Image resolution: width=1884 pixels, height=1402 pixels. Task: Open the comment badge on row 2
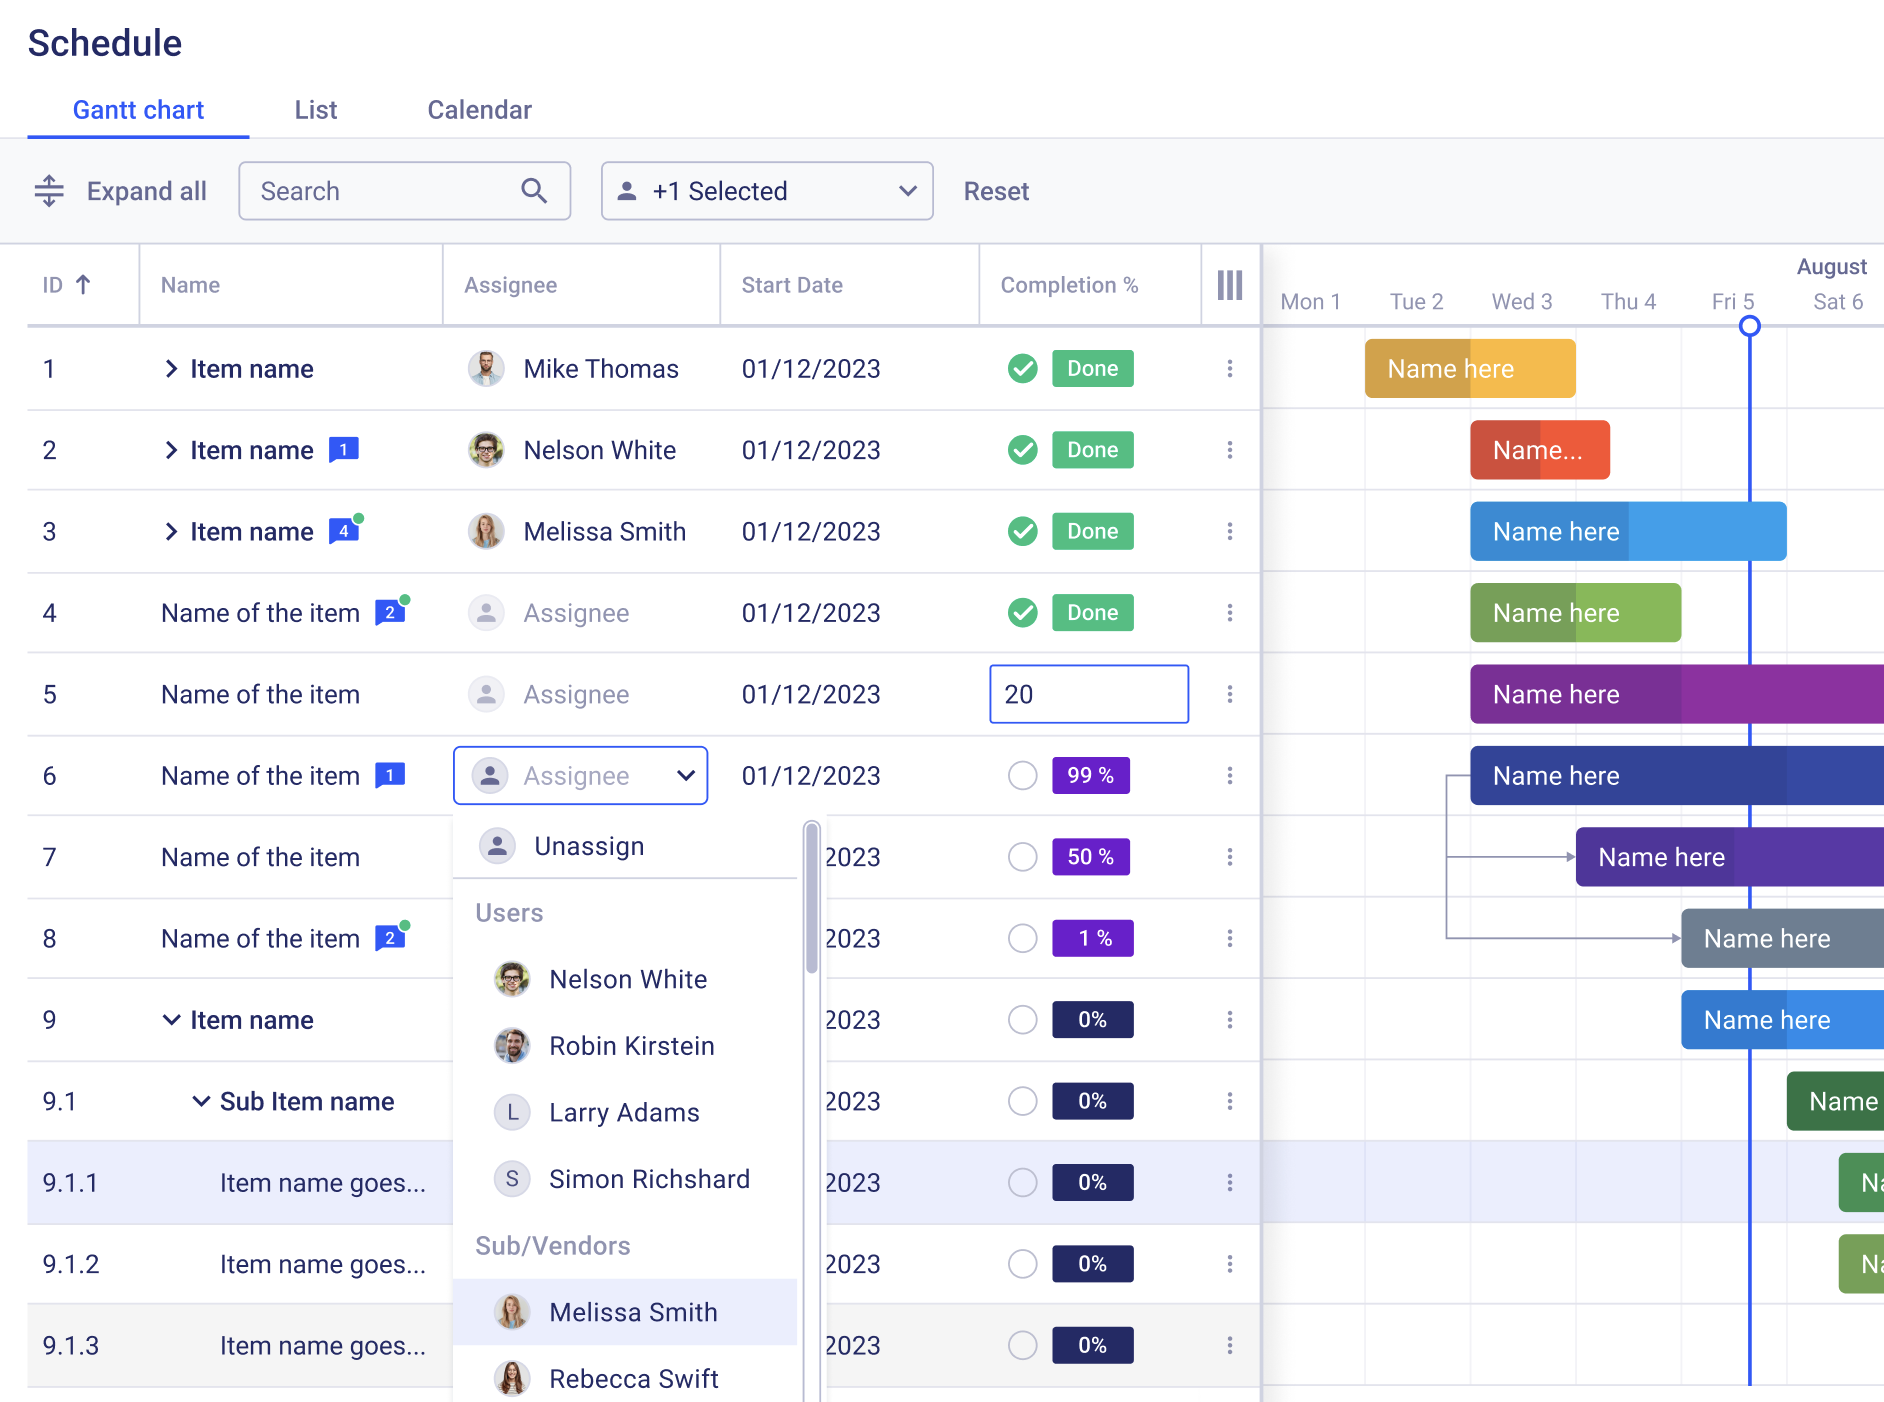click(x=344, y=450)
